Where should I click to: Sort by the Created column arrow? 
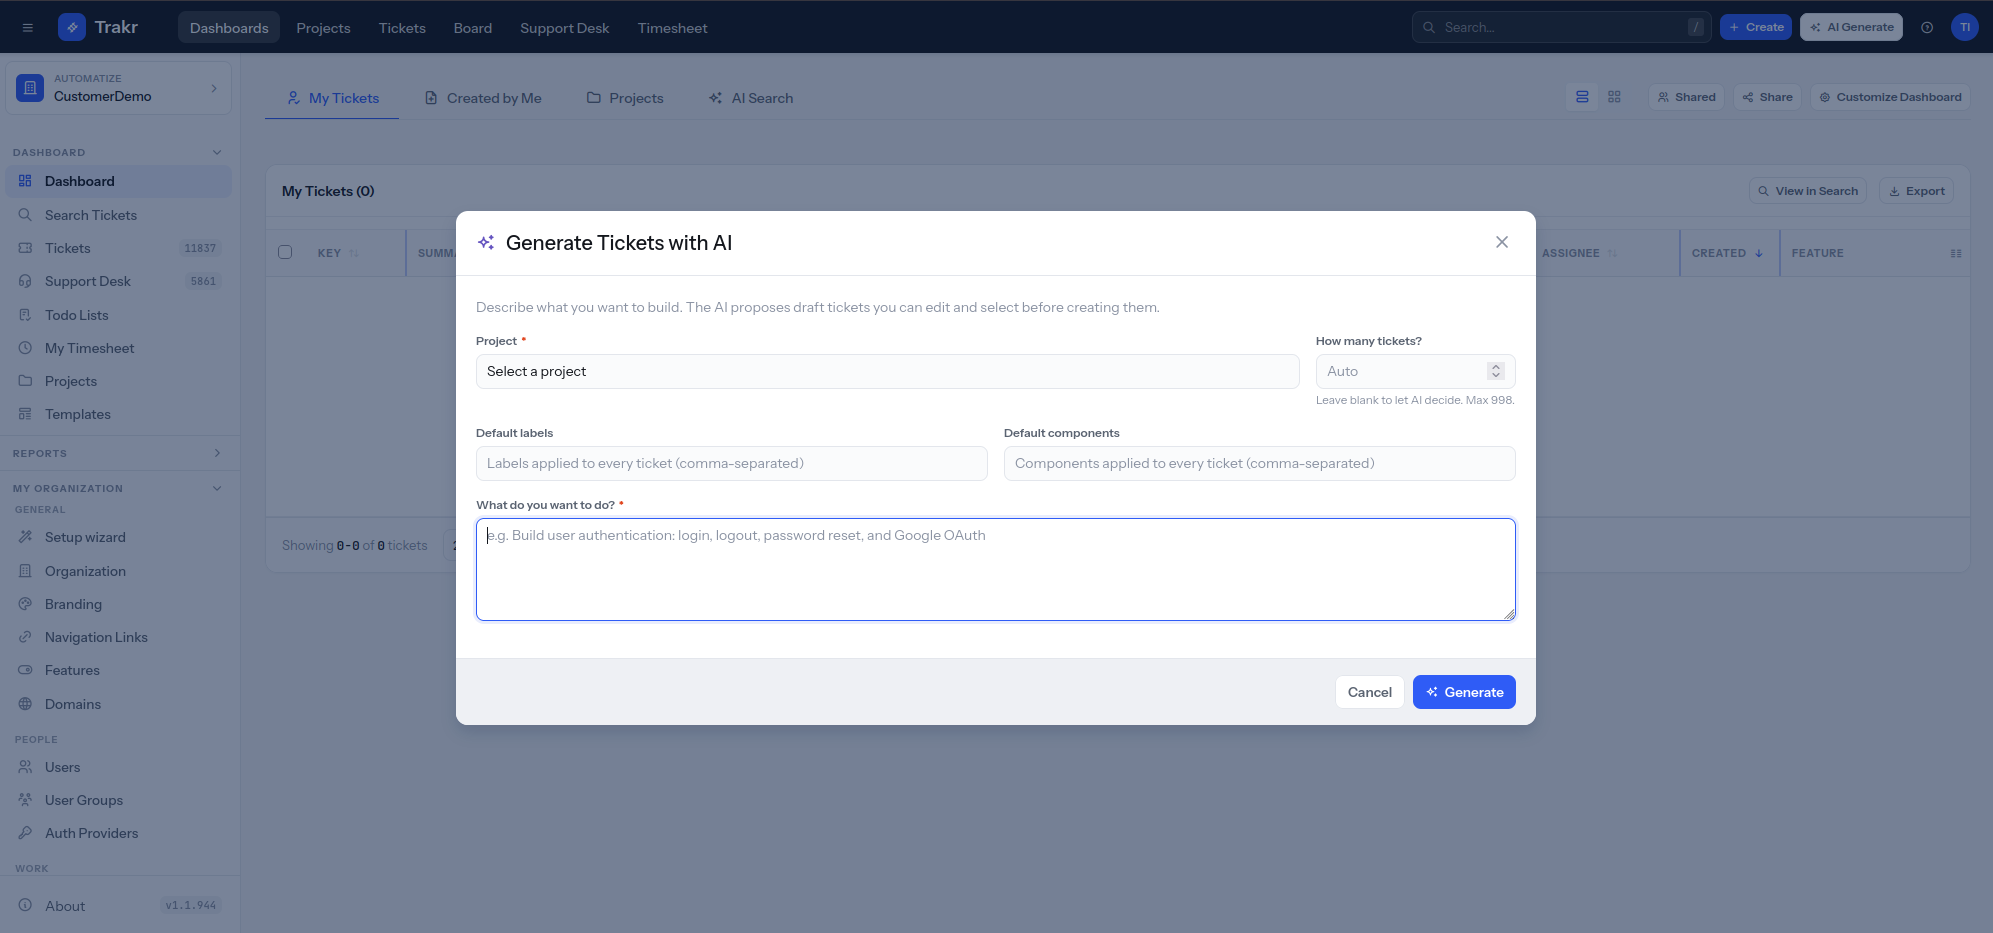click(1759, 253)
